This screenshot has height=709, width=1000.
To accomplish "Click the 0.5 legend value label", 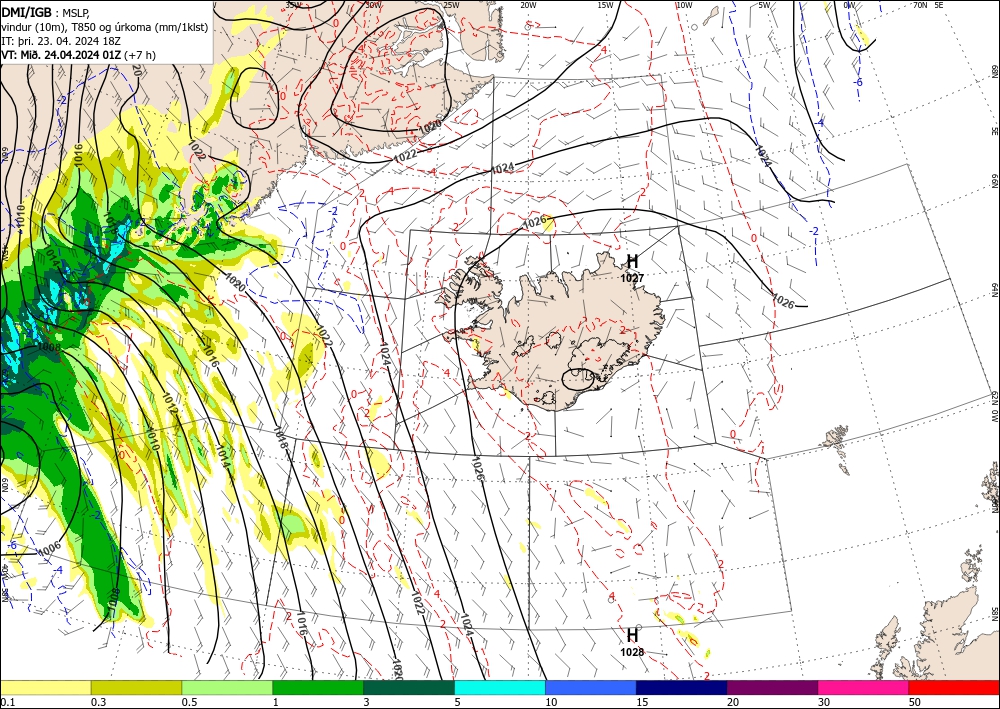I will click(x=189, y=702).
